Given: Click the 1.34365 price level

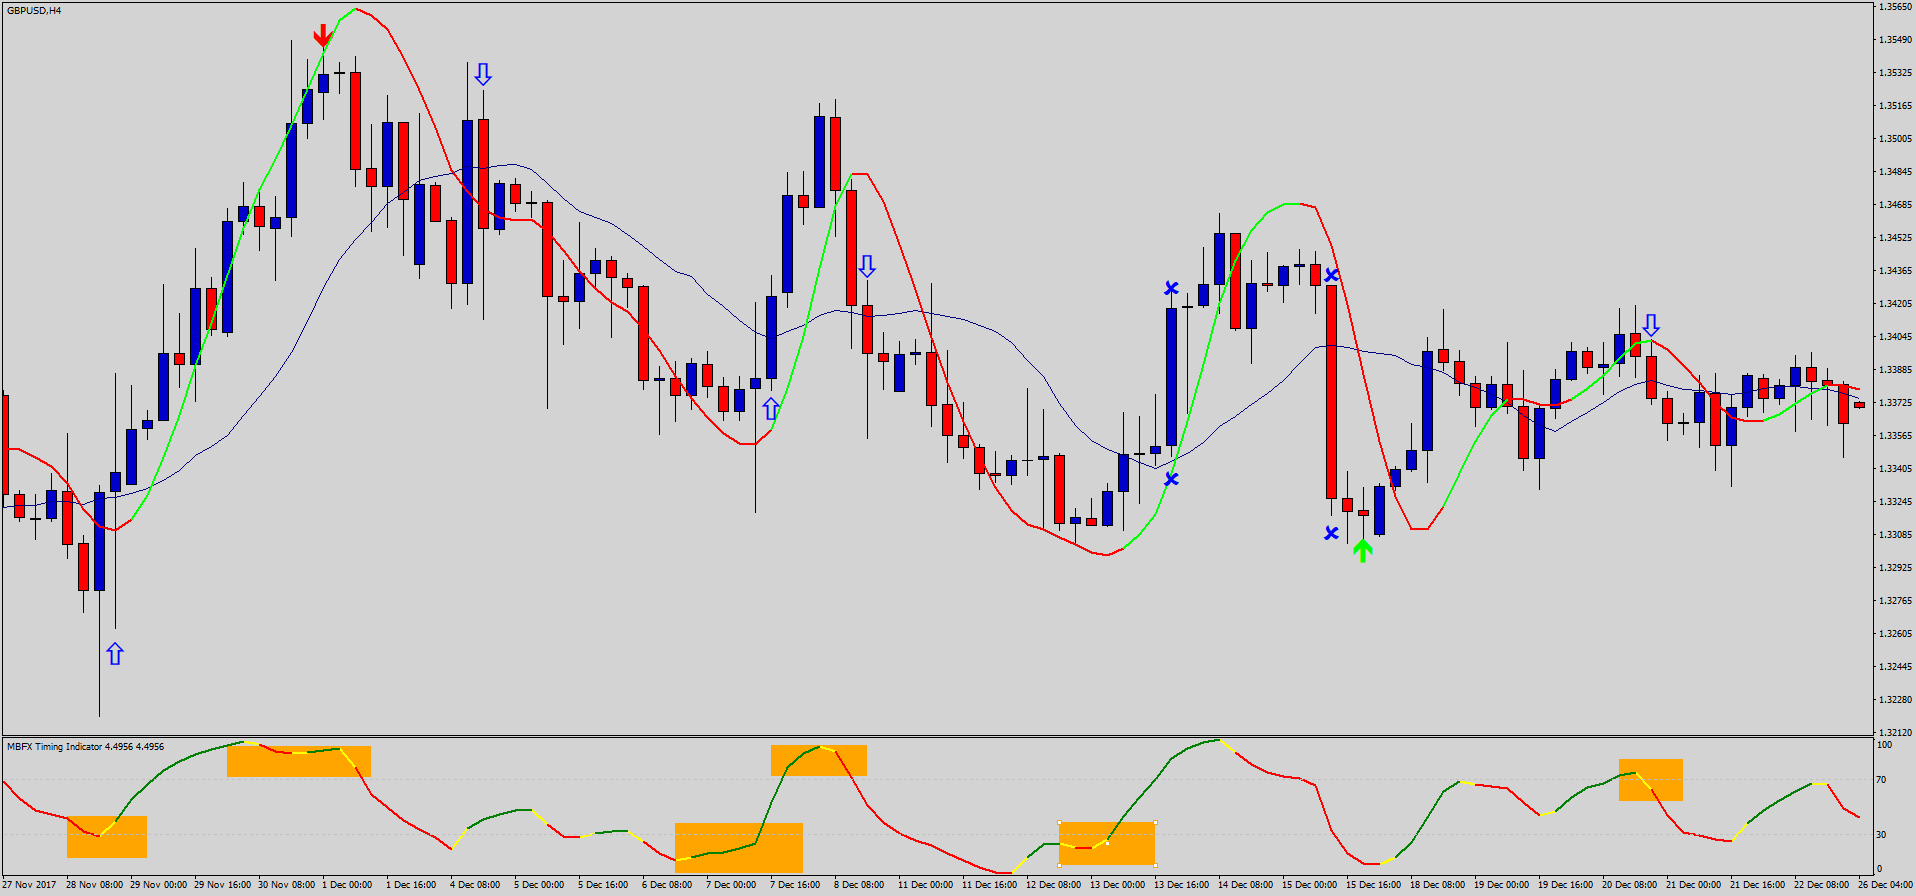Looking at the screenshot, I should [x=1895, y=271].
